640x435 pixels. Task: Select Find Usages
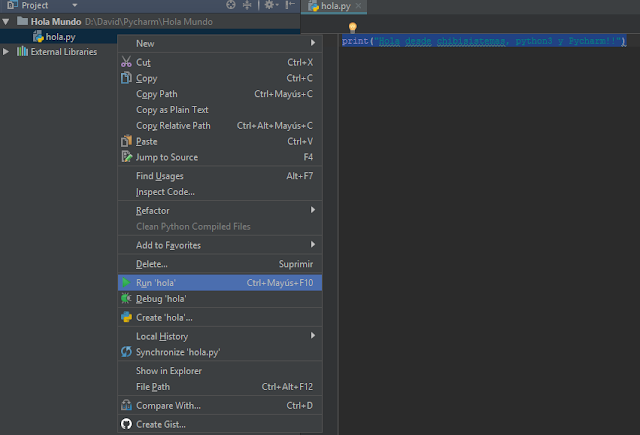coord(220,176)
